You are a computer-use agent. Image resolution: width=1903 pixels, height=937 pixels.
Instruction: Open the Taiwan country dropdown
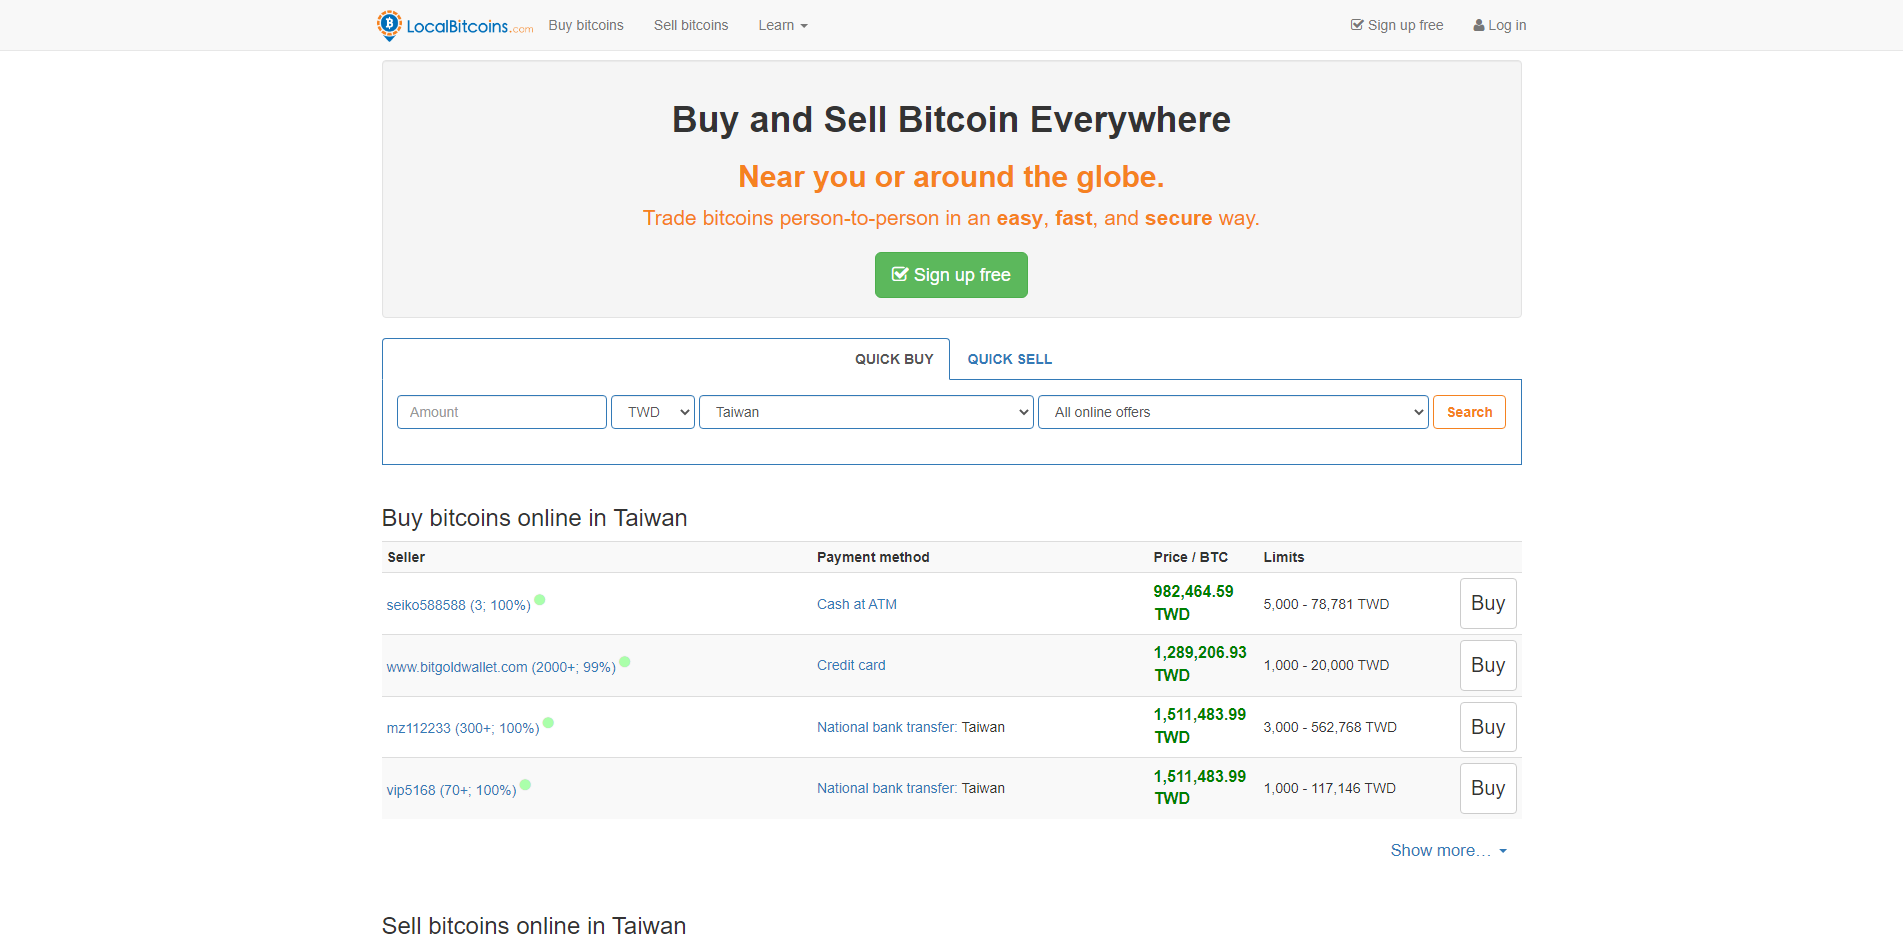[866, 412]
